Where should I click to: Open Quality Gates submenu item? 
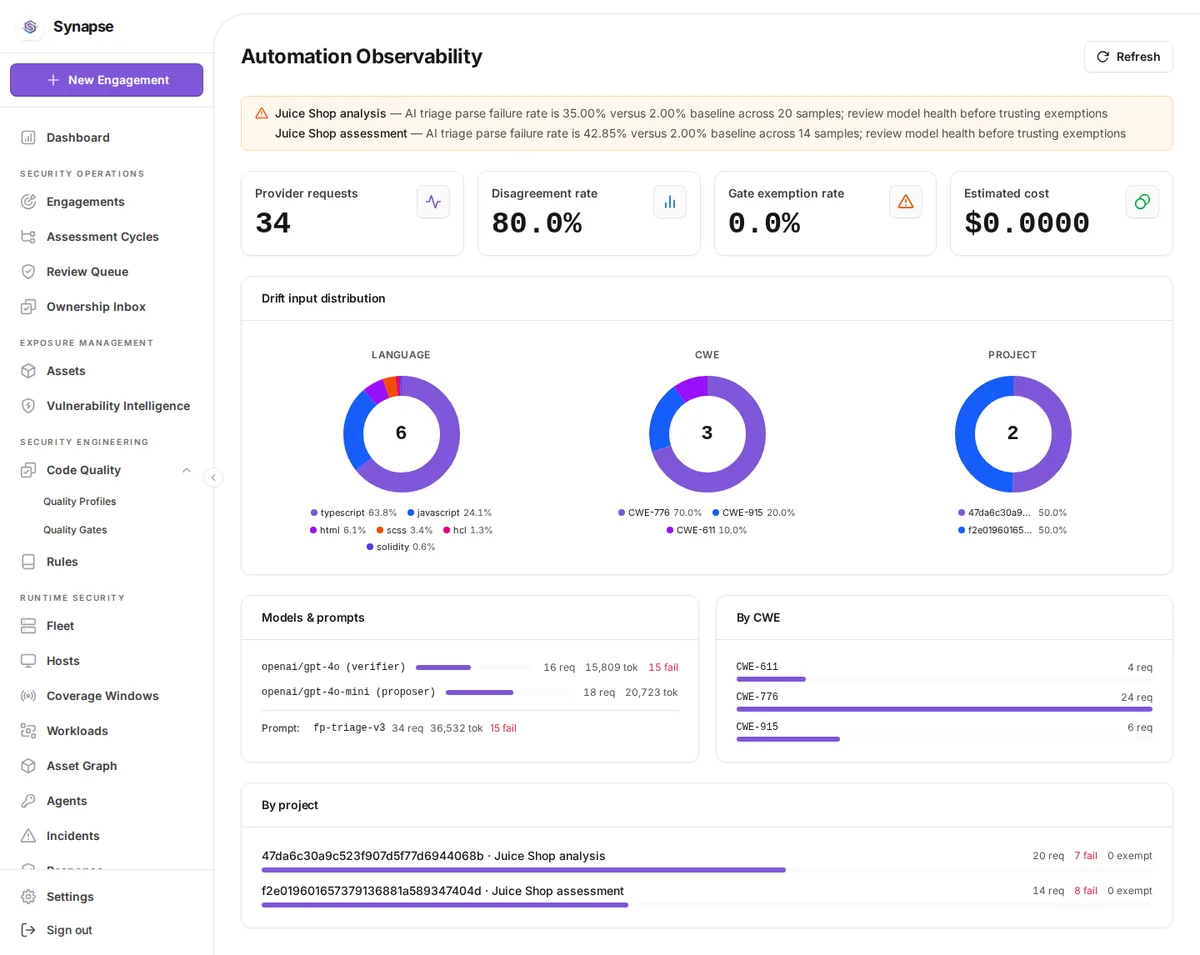click(x=75, y=529)
